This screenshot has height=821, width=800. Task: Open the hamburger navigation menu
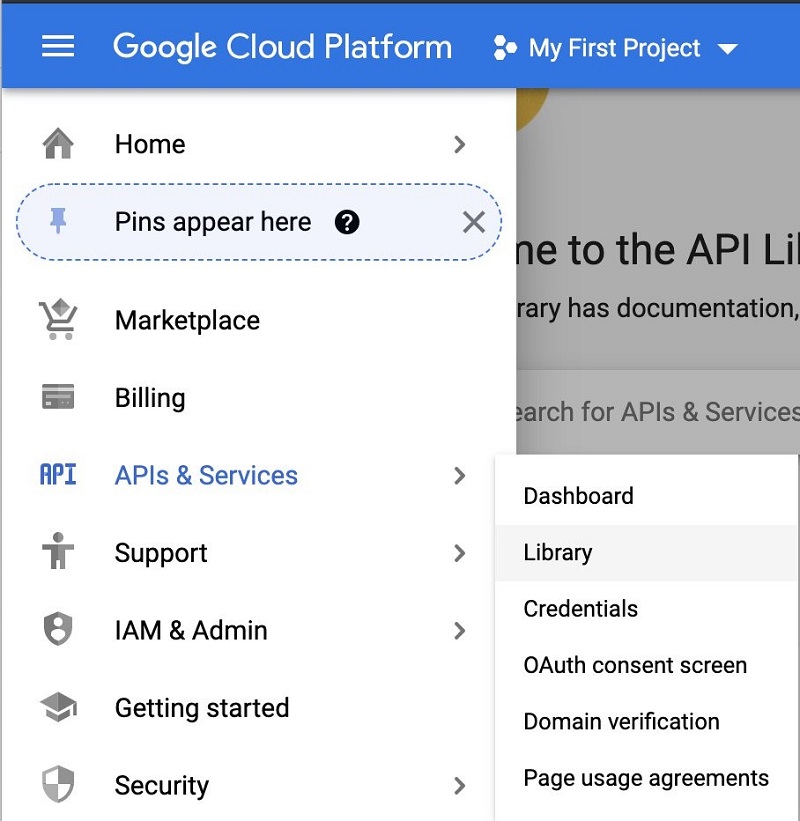click(x=58, y=46)
